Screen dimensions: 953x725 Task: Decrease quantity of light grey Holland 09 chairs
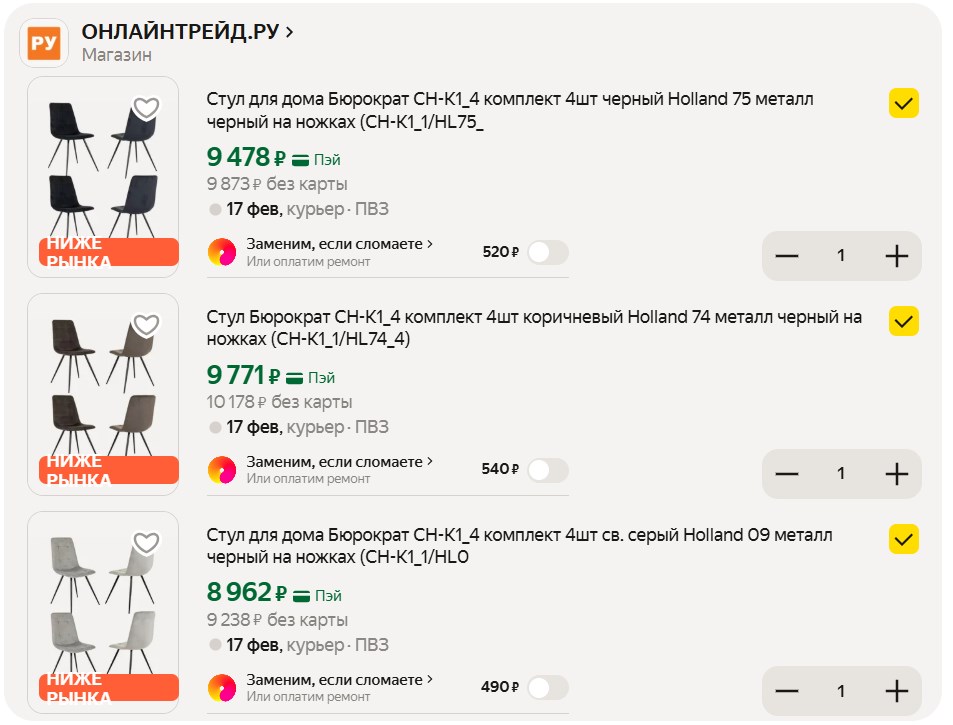coord(787,691)
